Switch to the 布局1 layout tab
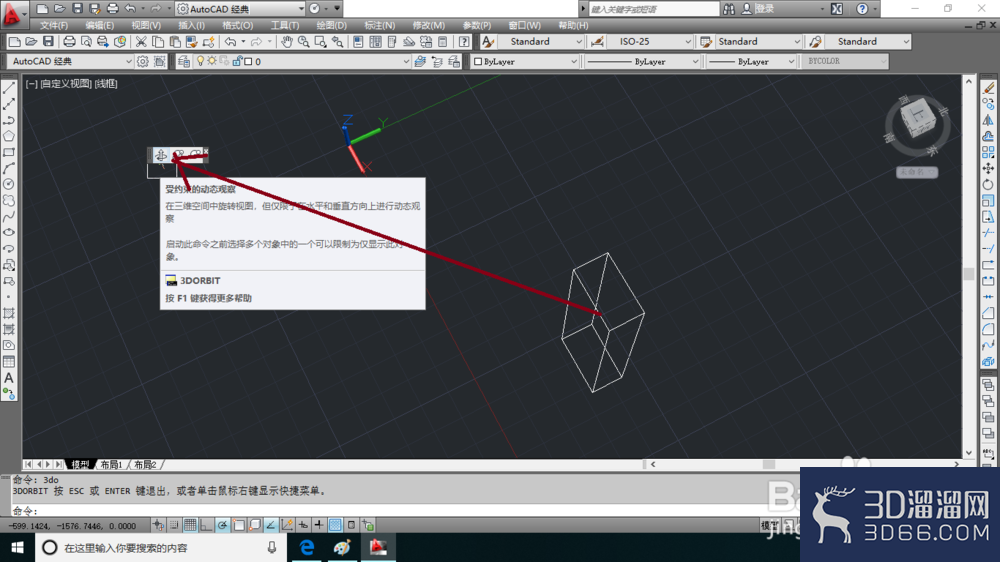Image resolution: width=1000 pixels, height=562 pixels. coord(111,464)
